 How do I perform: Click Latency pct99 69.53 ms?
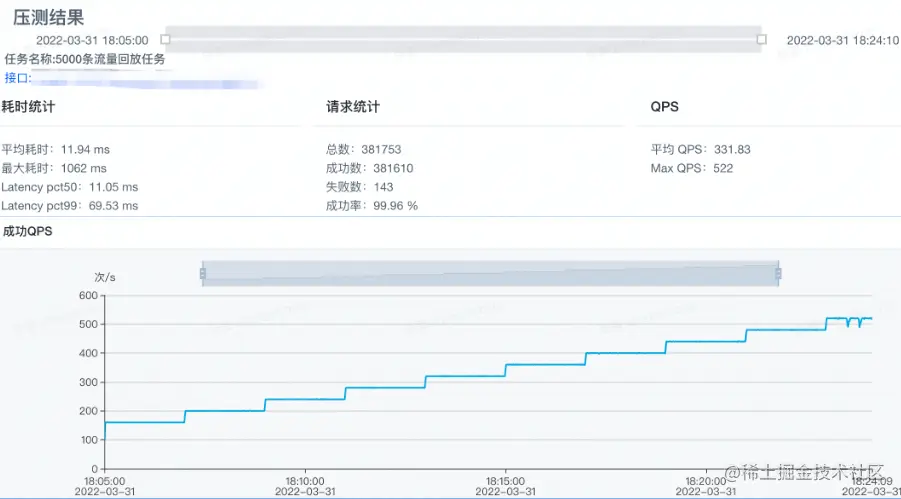(x=70, y=206)
